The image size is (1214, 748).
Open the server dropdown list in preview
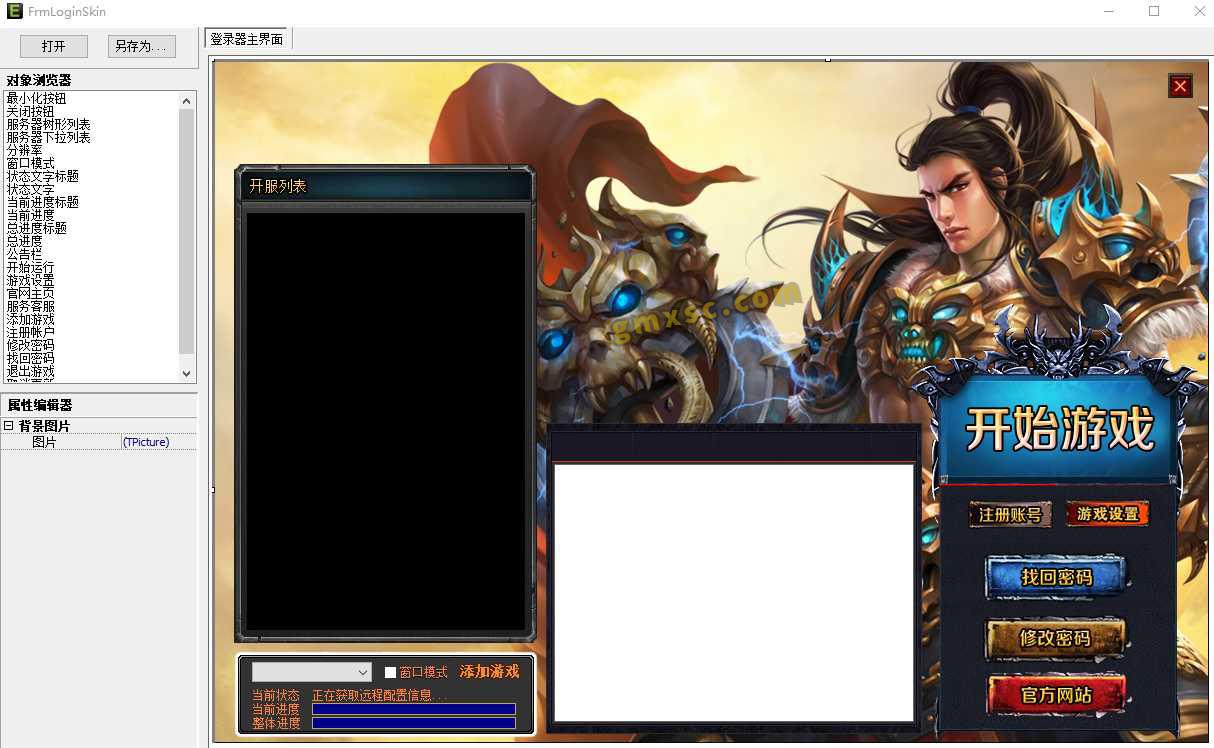point(312,672)
